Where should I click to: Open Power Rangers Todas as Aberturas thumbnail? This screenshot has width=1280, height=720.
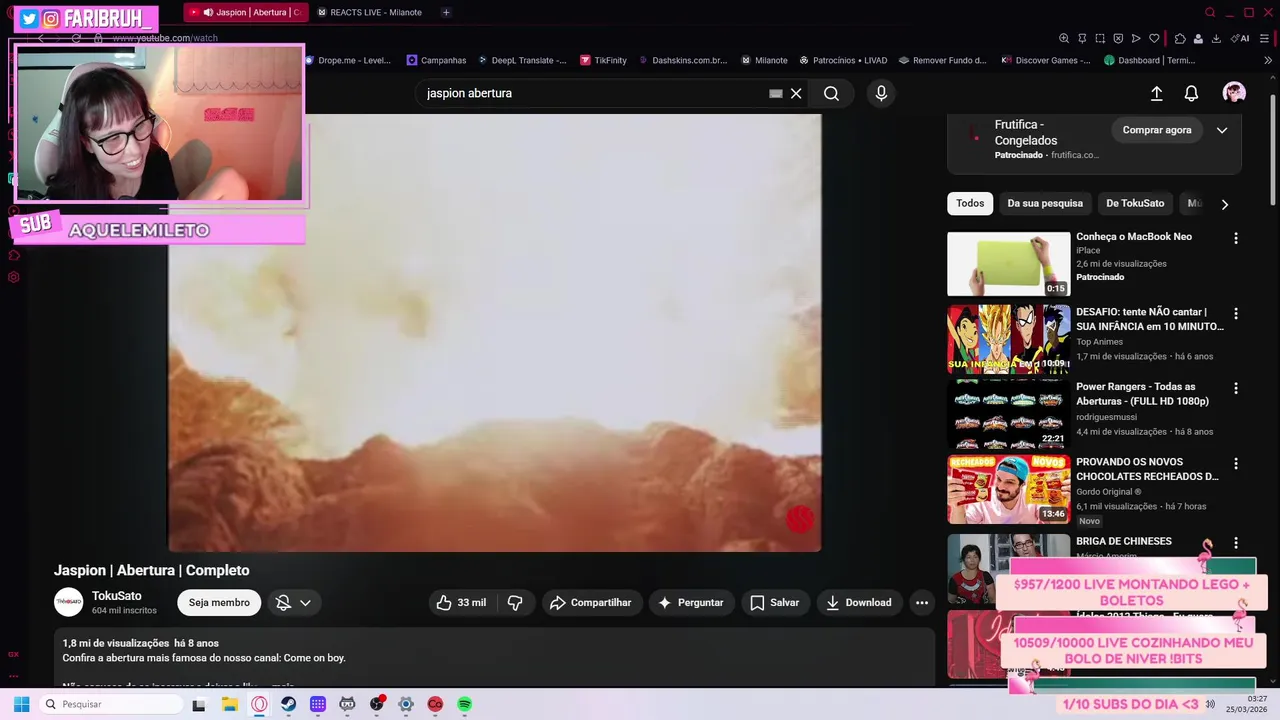(x=1008, y=414)
